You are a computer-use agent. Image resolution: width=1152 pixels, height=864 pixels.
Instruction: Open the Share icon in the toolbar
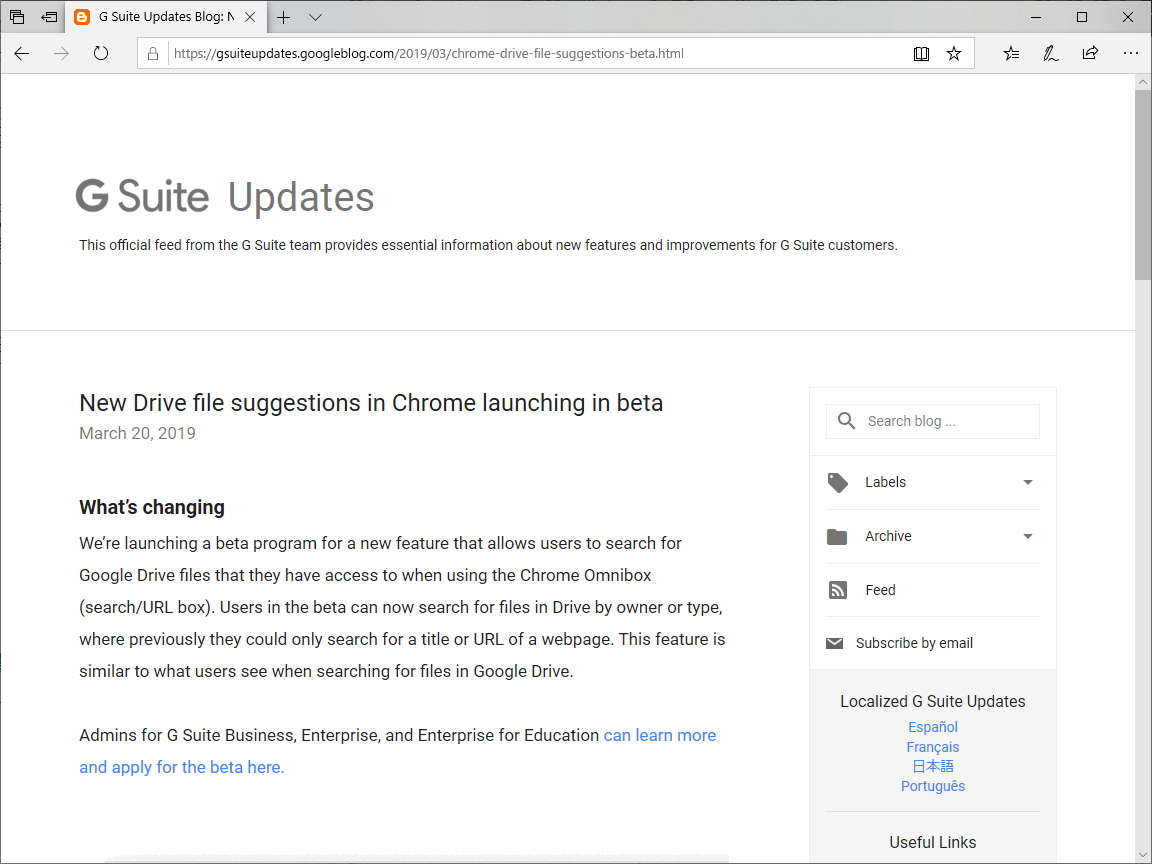coord(1090,54)
